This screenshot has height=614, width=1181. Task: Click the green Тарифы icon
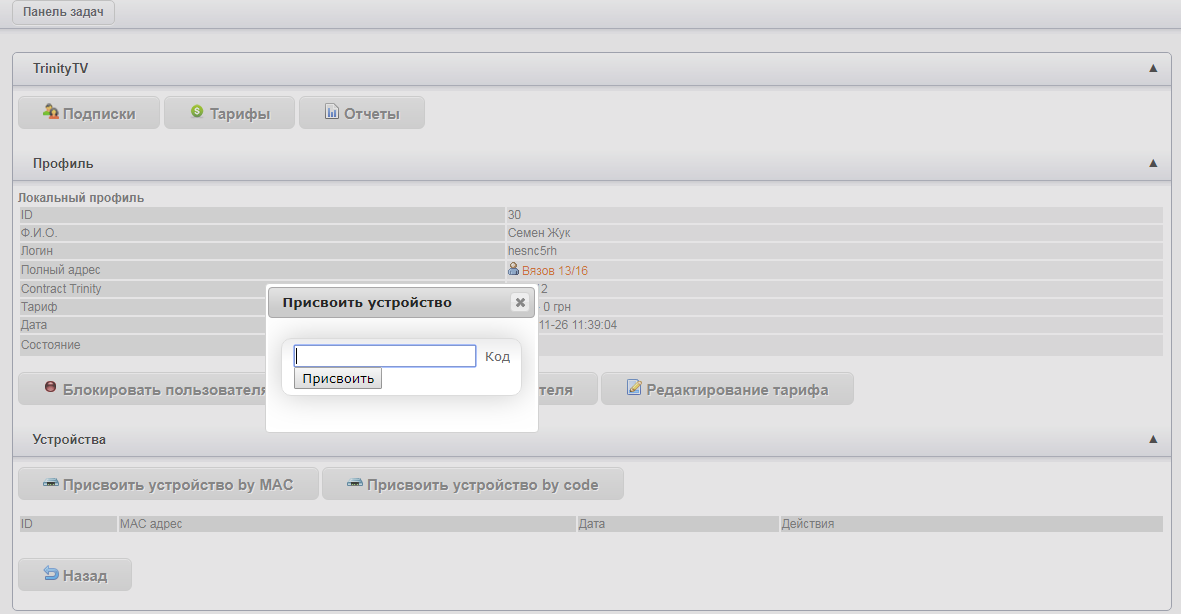point(197,112)
